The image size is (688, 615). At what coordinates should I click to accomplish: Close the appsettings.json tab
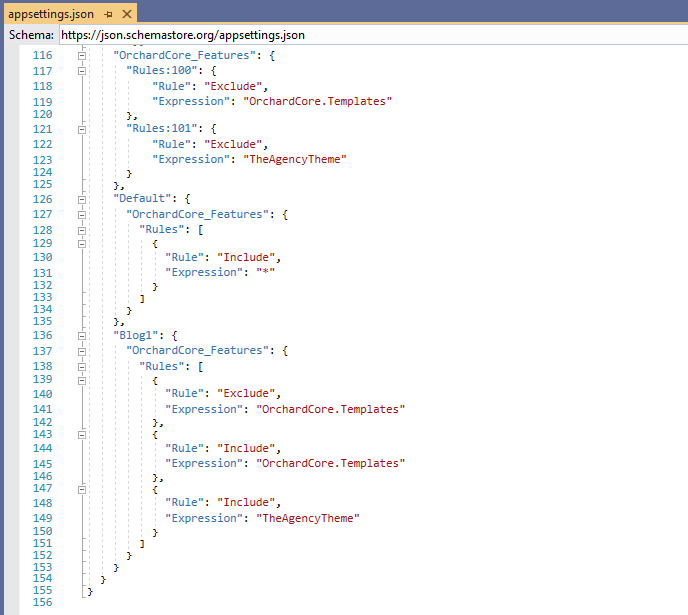[127, 14]
